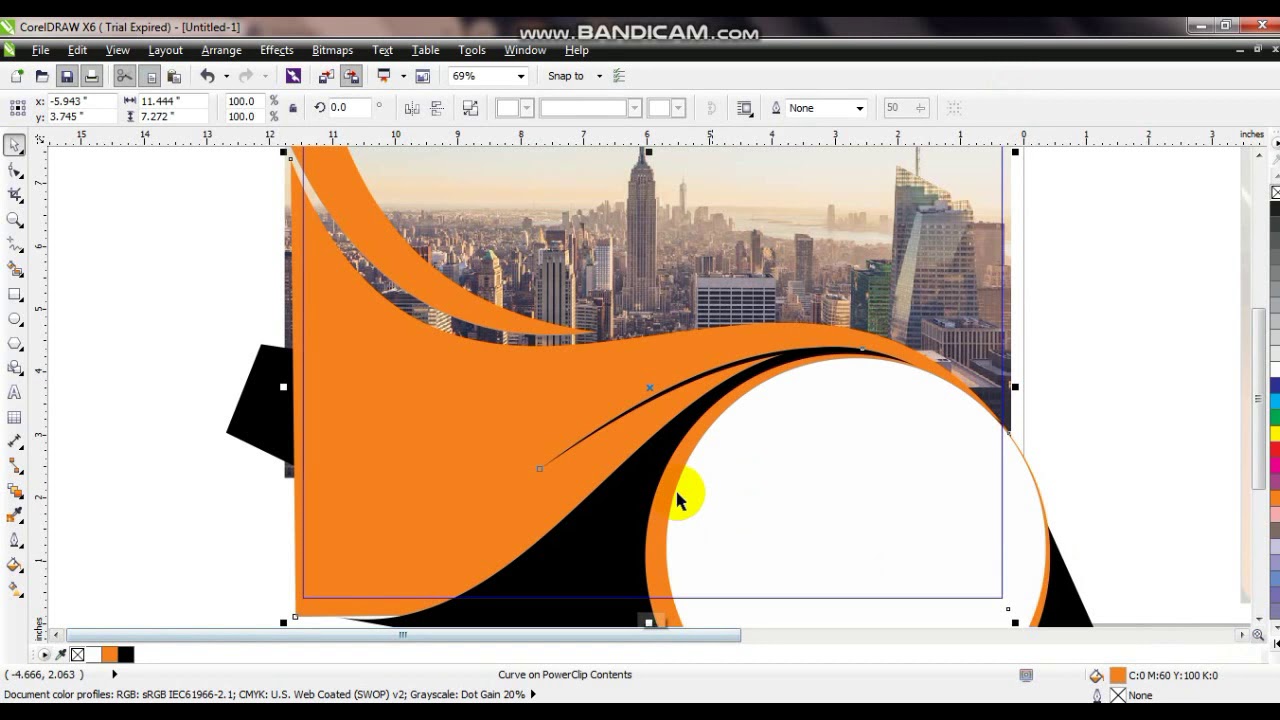Select the Color Eyedropper tool

(15, 516)
